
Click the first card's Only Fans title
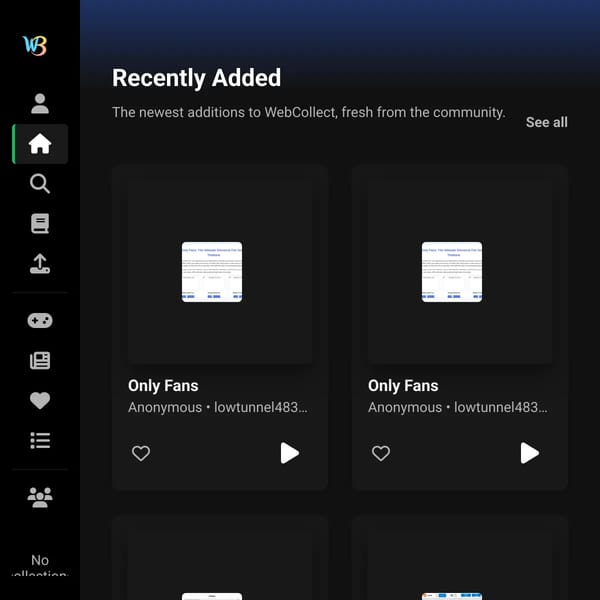point(163,386)
